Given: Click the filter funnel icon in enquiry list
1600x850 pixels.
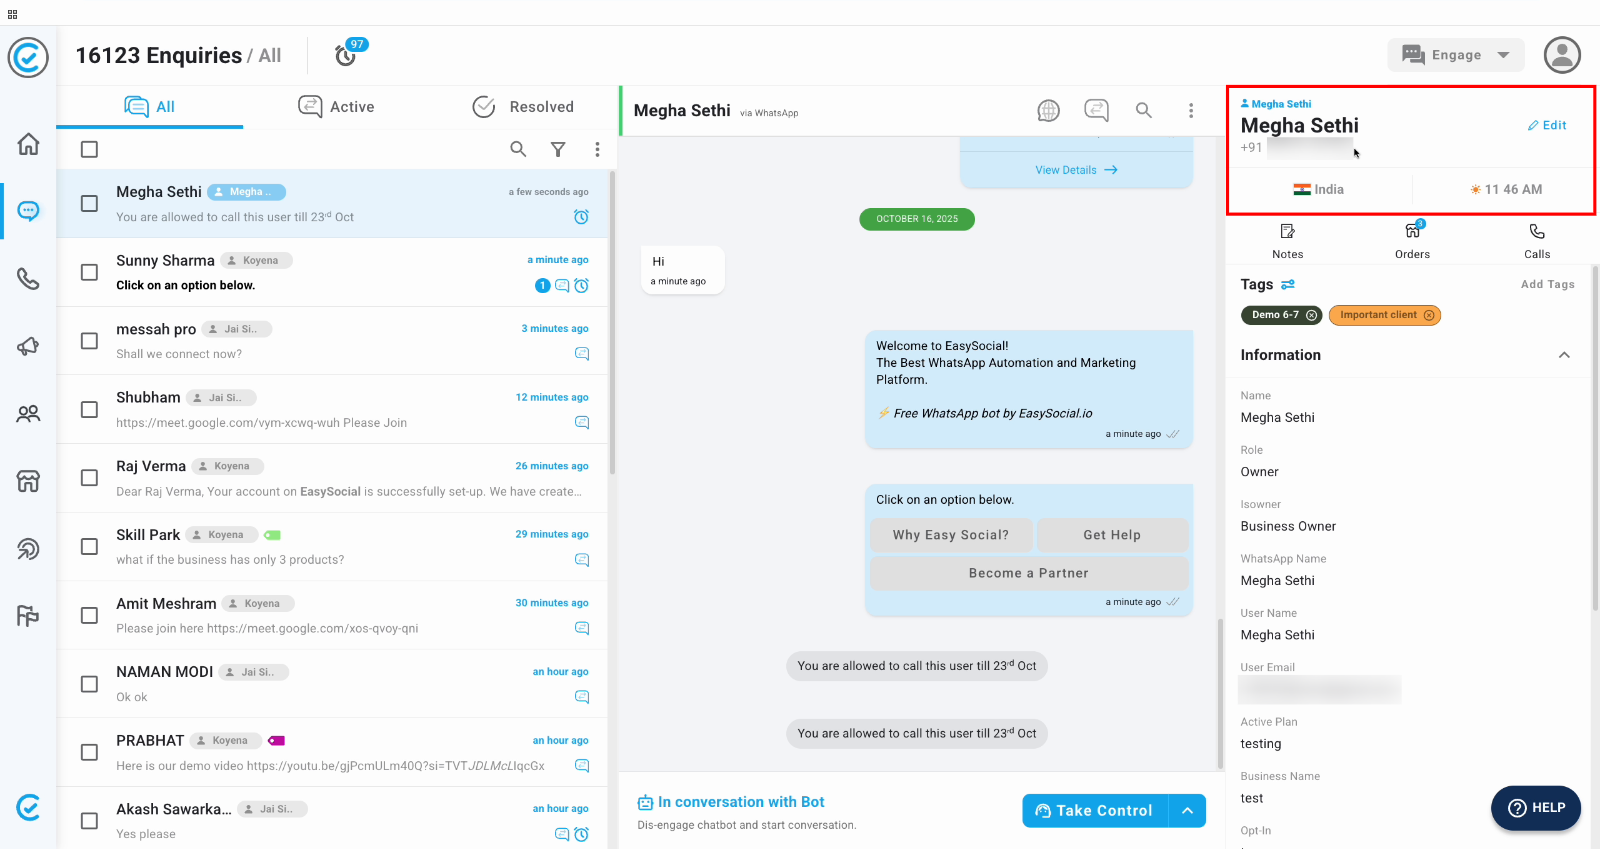Looking at the screenshot, I should click(558, 149).
